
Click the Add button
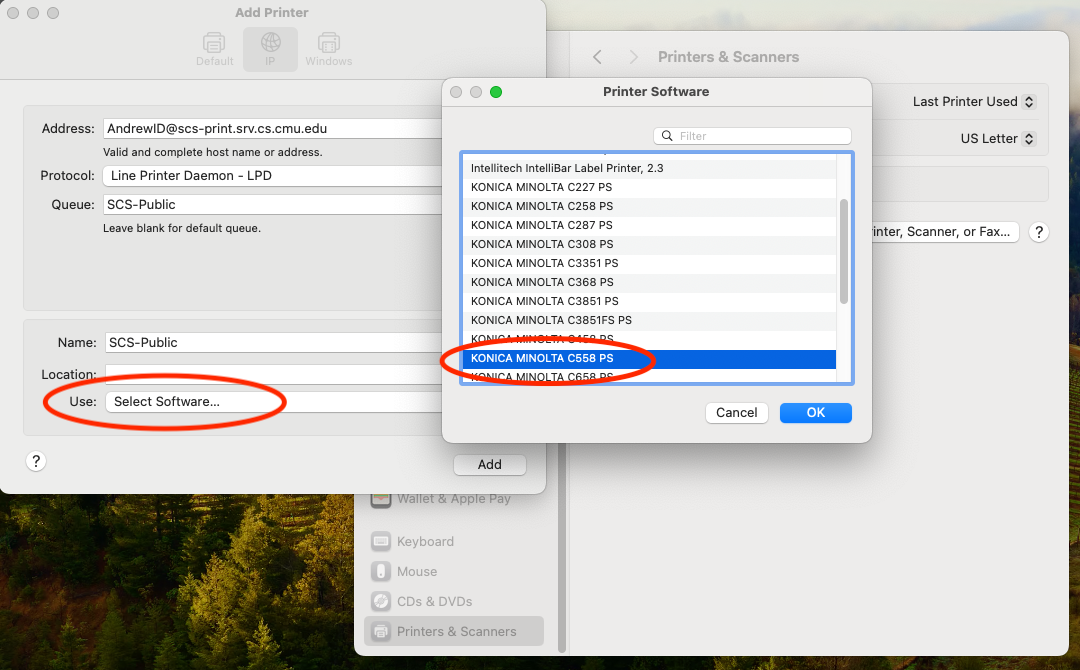coord(490,465)
